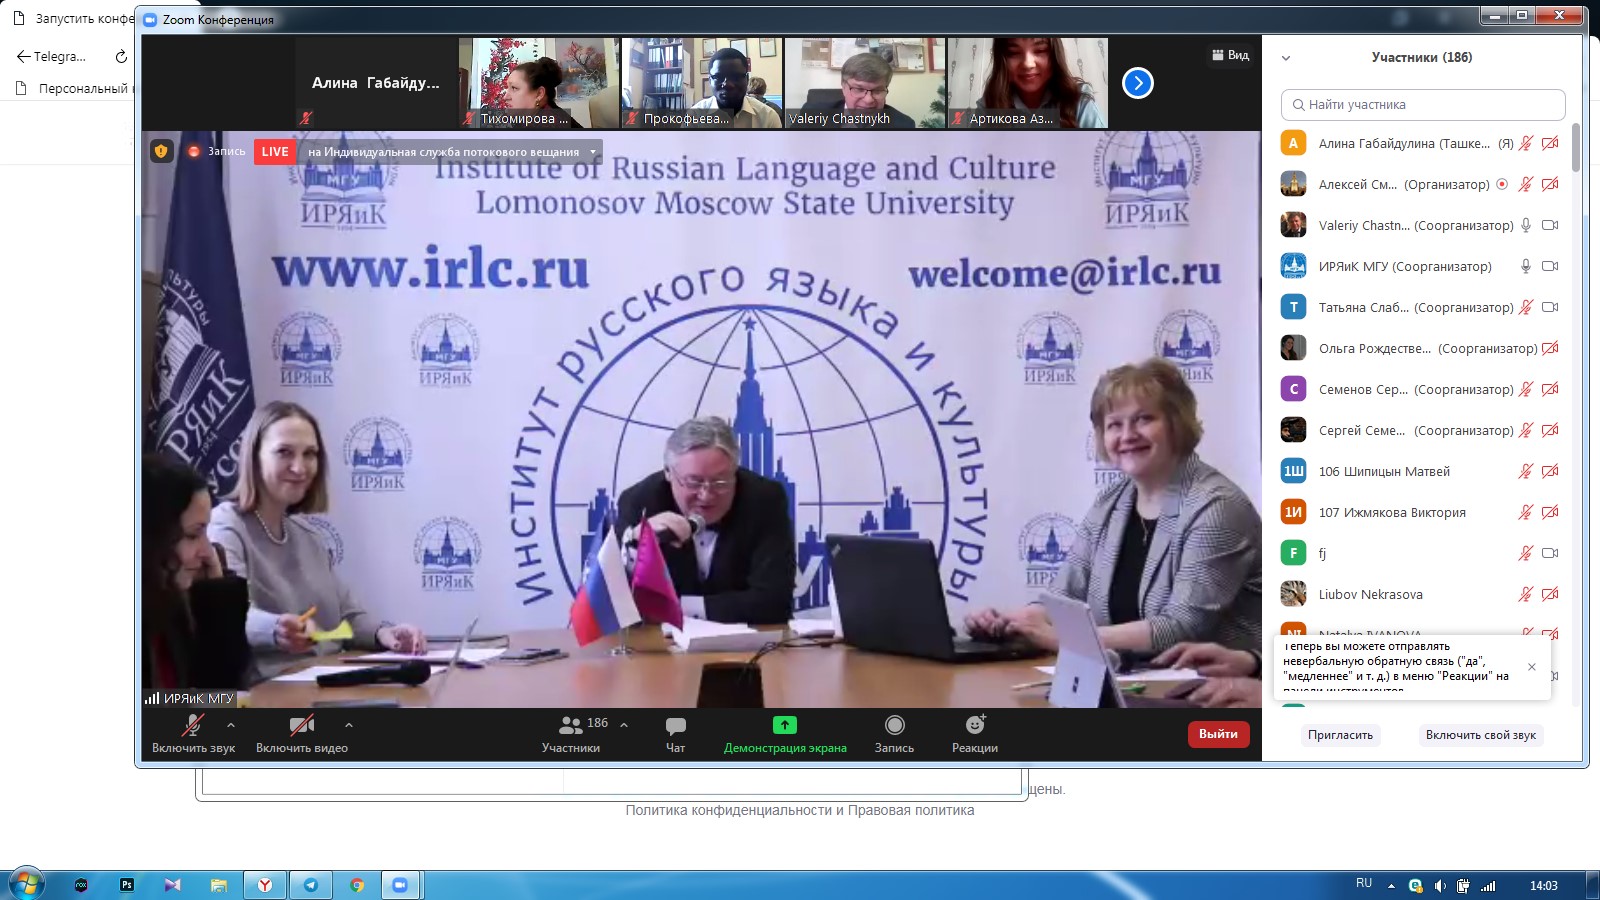Reload page in background browser
The width and height of the screenshot is (1600, 900).
pos(121,57)
